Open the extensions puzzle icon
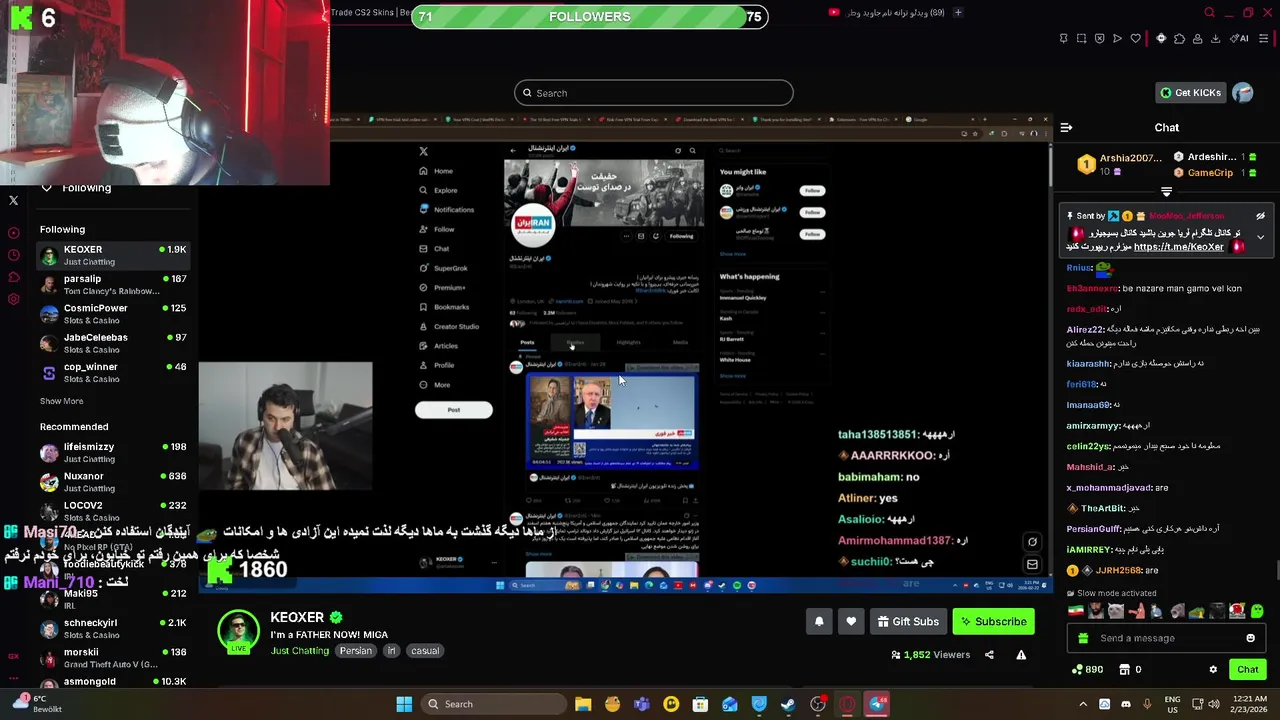Viewport: 1280px width, 720px height. coord(1179,39)
